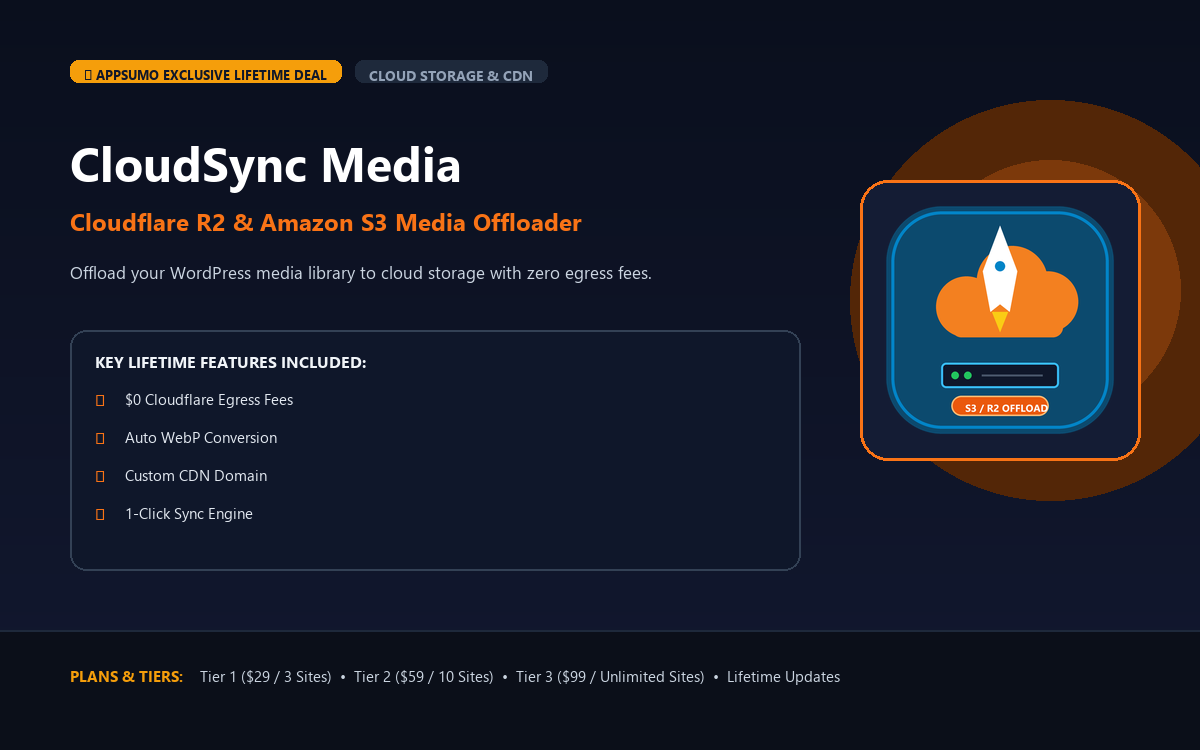The image size is (1200, 750).
Task: Click the Plans & Tiers label
Action: click(127, 677)
